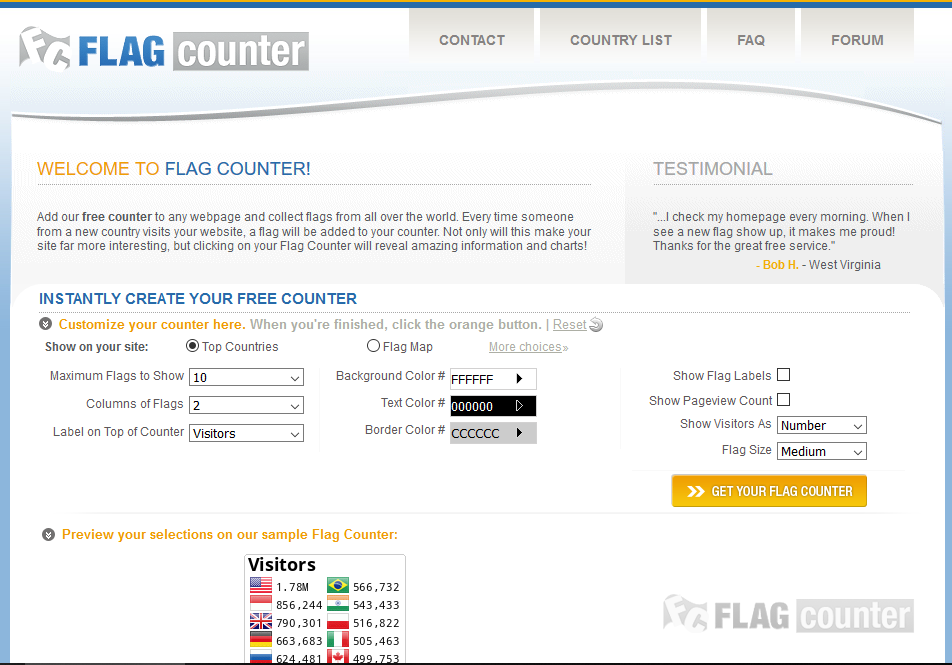Screen dimensions: 952x665
Task: Click the Flag Counter logo in header
Action: pos(164,49)
